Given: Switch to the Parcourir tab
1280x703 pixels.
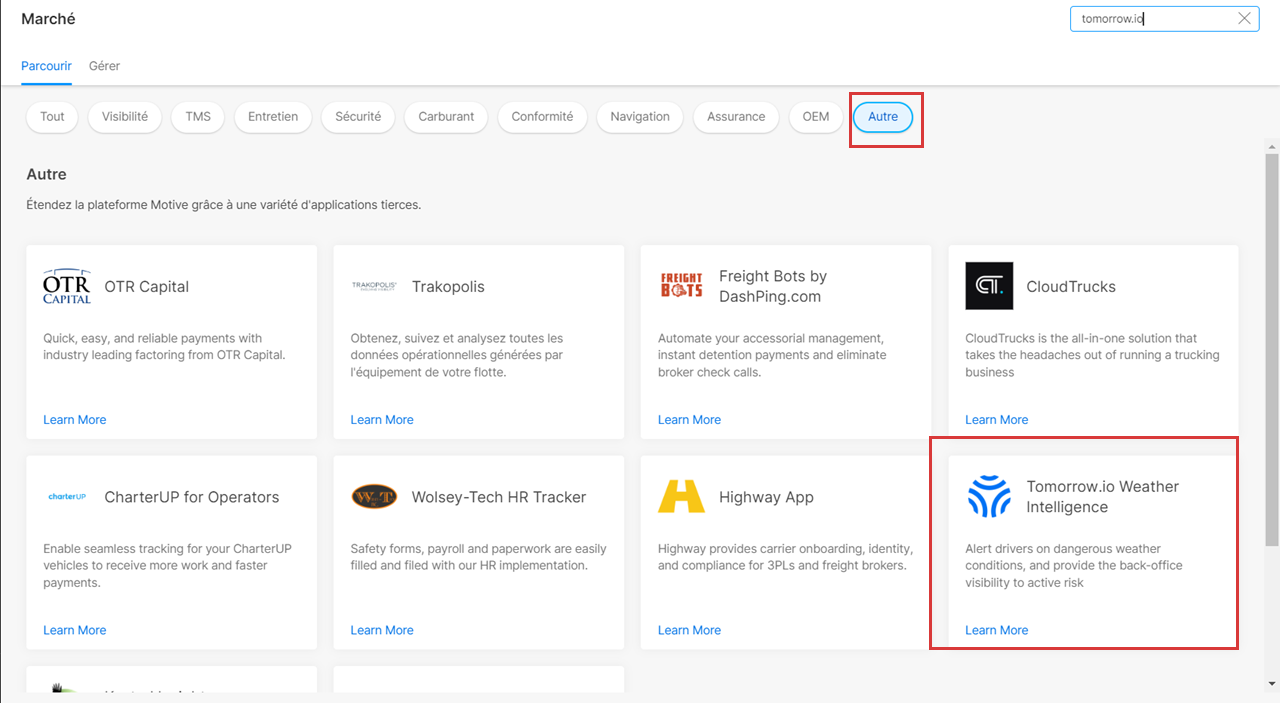Looking at the screenshot, I should 46,66.
